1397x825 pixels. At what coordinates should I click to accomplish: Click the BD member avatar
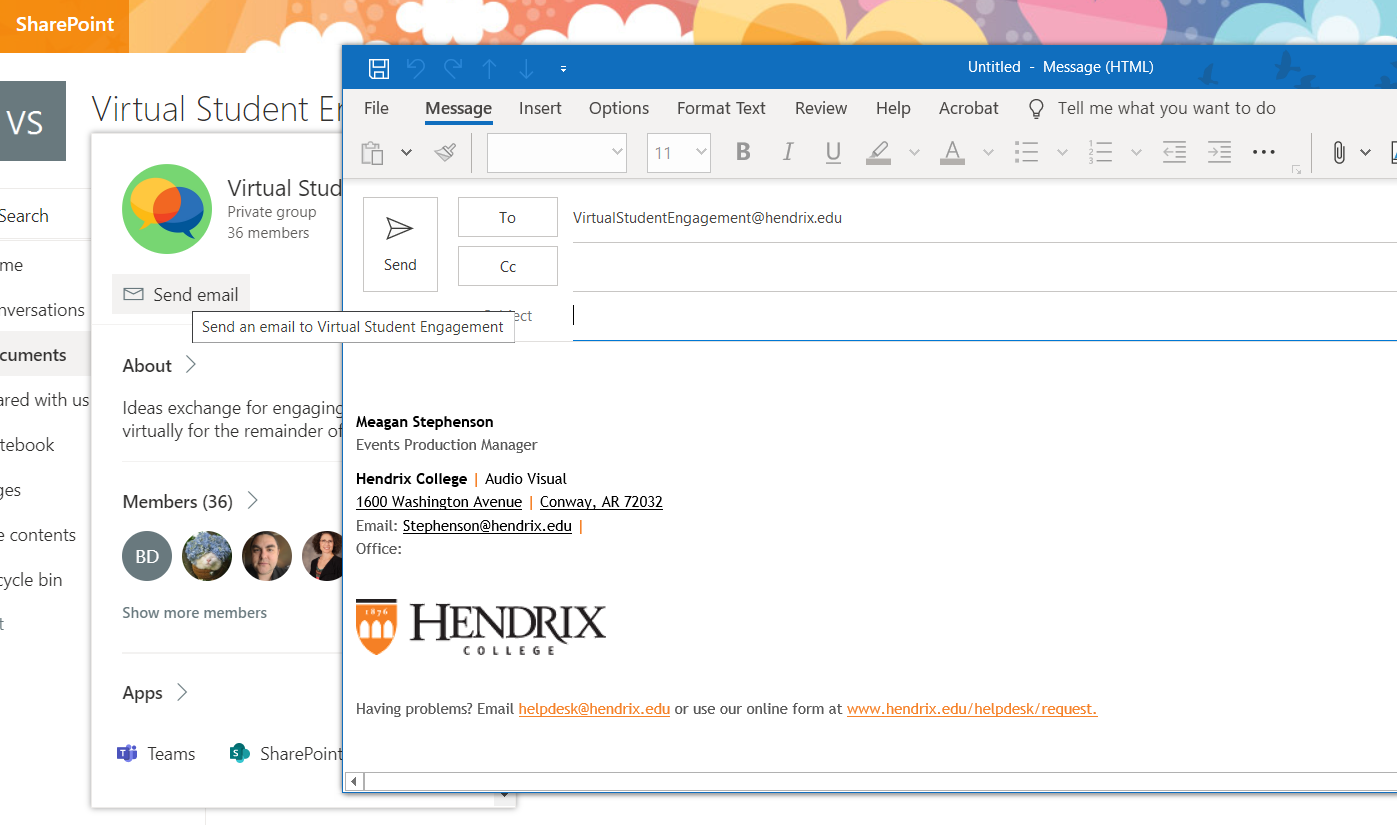(147, 556)
